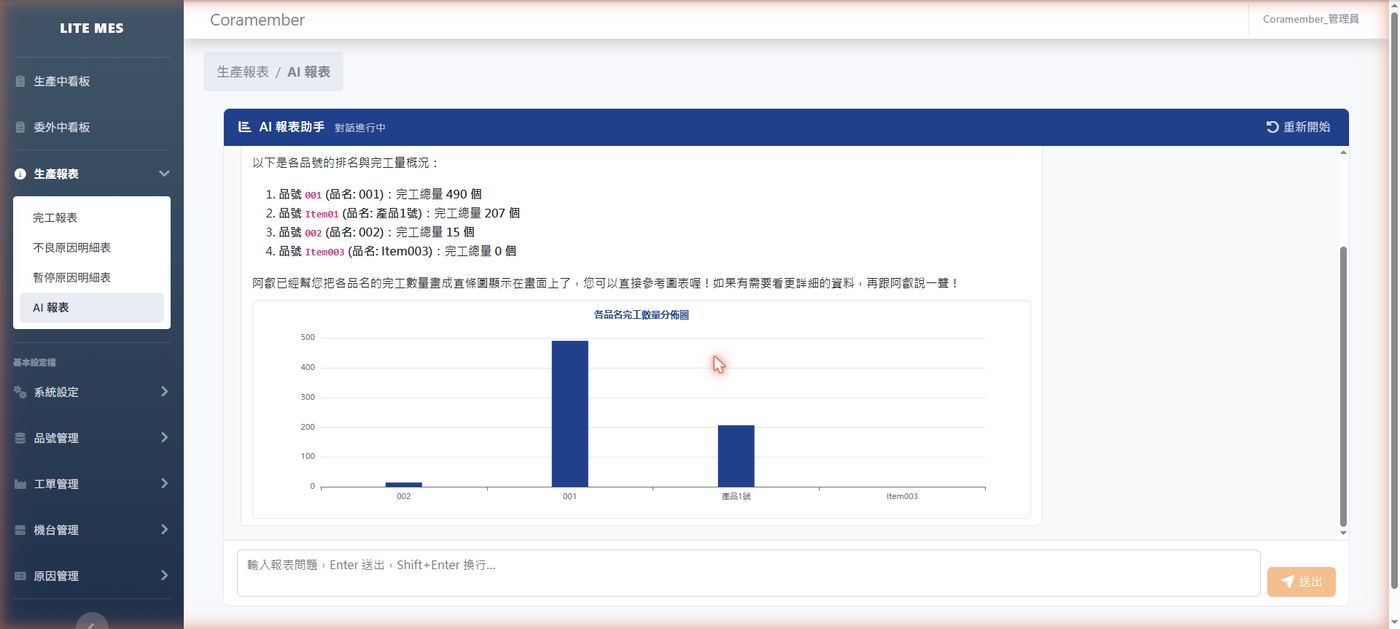Click the 以下是各品號的排名與完工量概況 sentence
Screen dimensions: 1400x629
click(346, 162)
